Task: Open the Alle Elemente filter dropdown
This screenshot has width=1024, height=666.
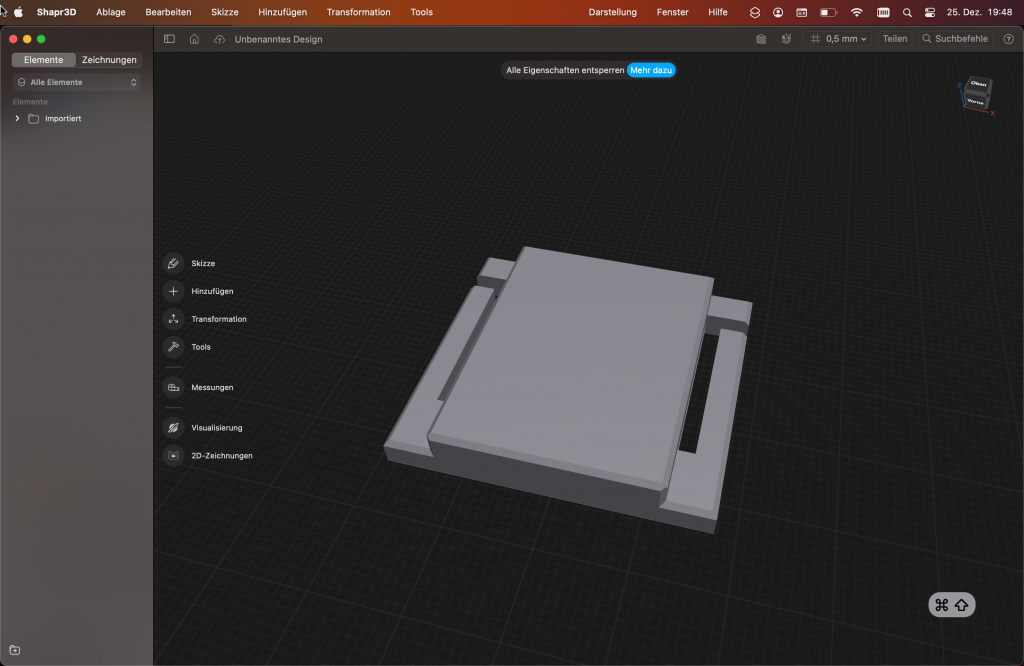Action: tap(77, 82)
